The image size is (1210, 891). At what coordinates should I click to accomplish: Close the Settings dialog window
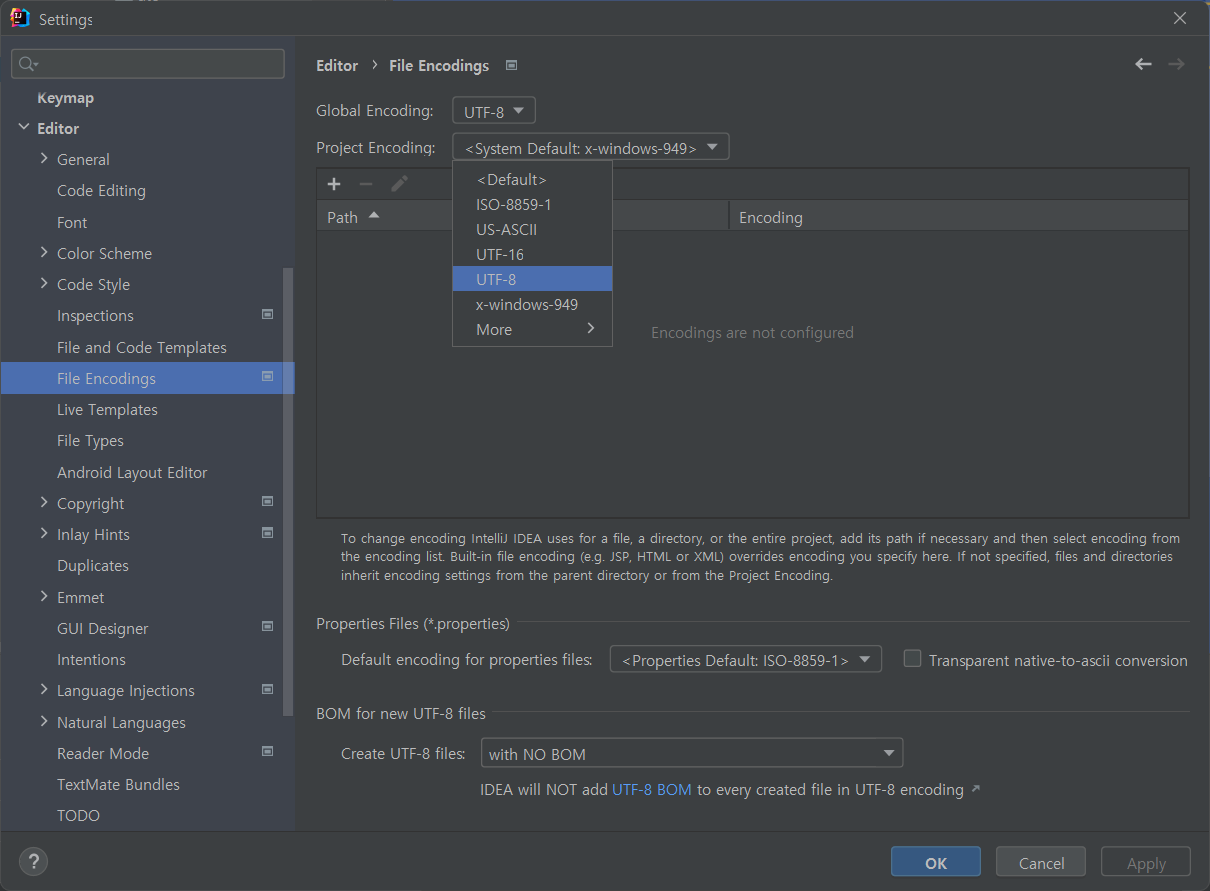[1180, 18]
